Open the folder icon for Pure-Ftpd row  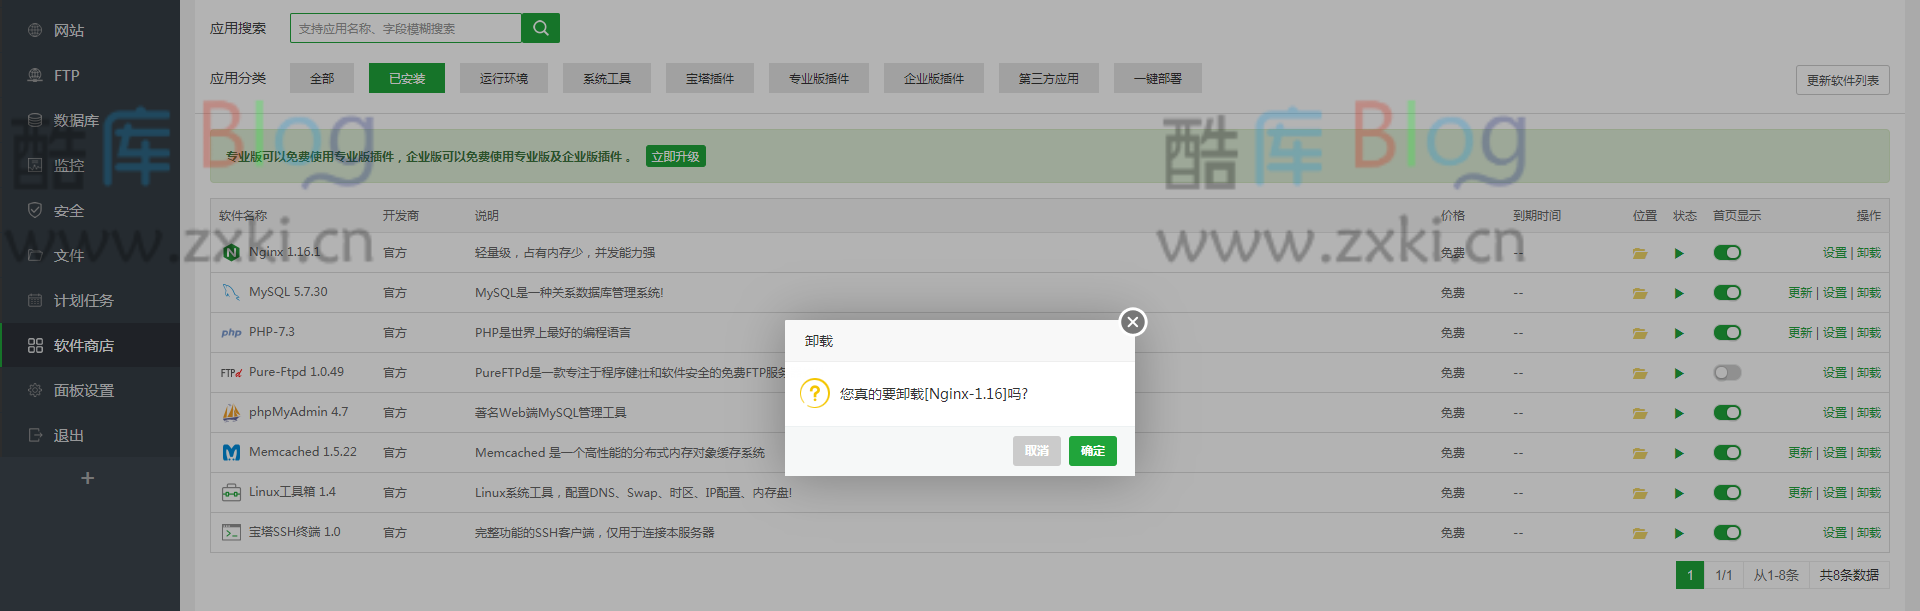click(x=1640, y=373)
